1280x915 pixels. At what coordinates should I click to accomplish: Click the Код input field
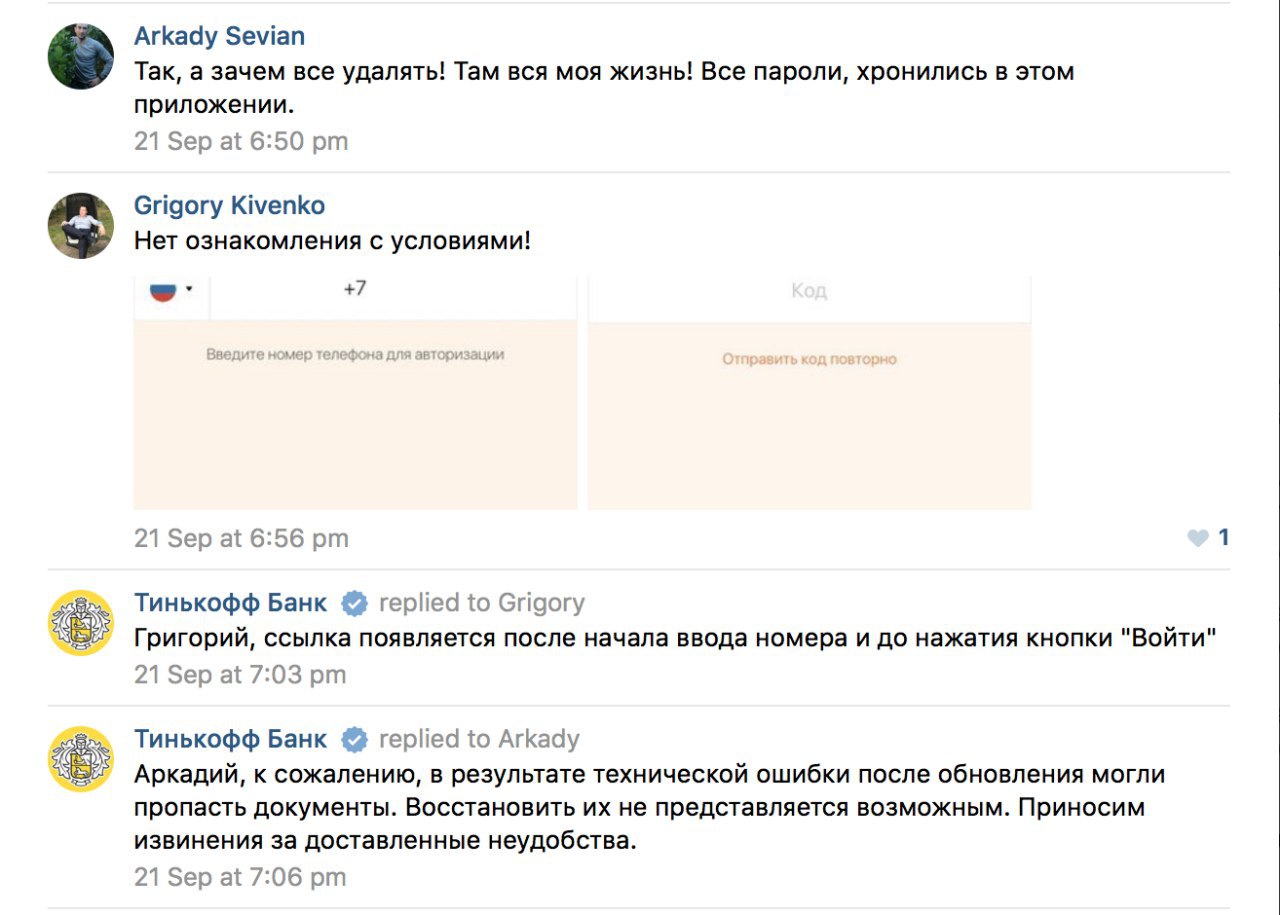coord(808,291)
